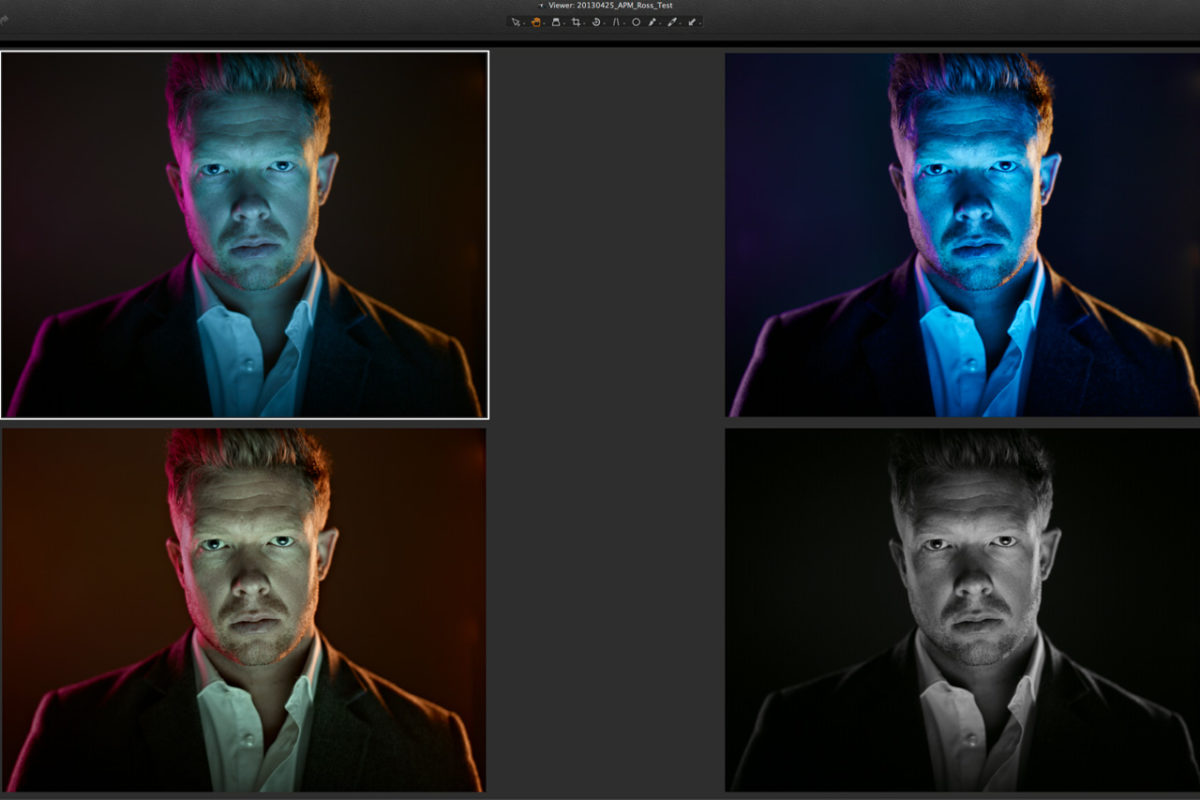
Task: Expand the Viewer title disclosure triangle
Action: pos(540,5)
